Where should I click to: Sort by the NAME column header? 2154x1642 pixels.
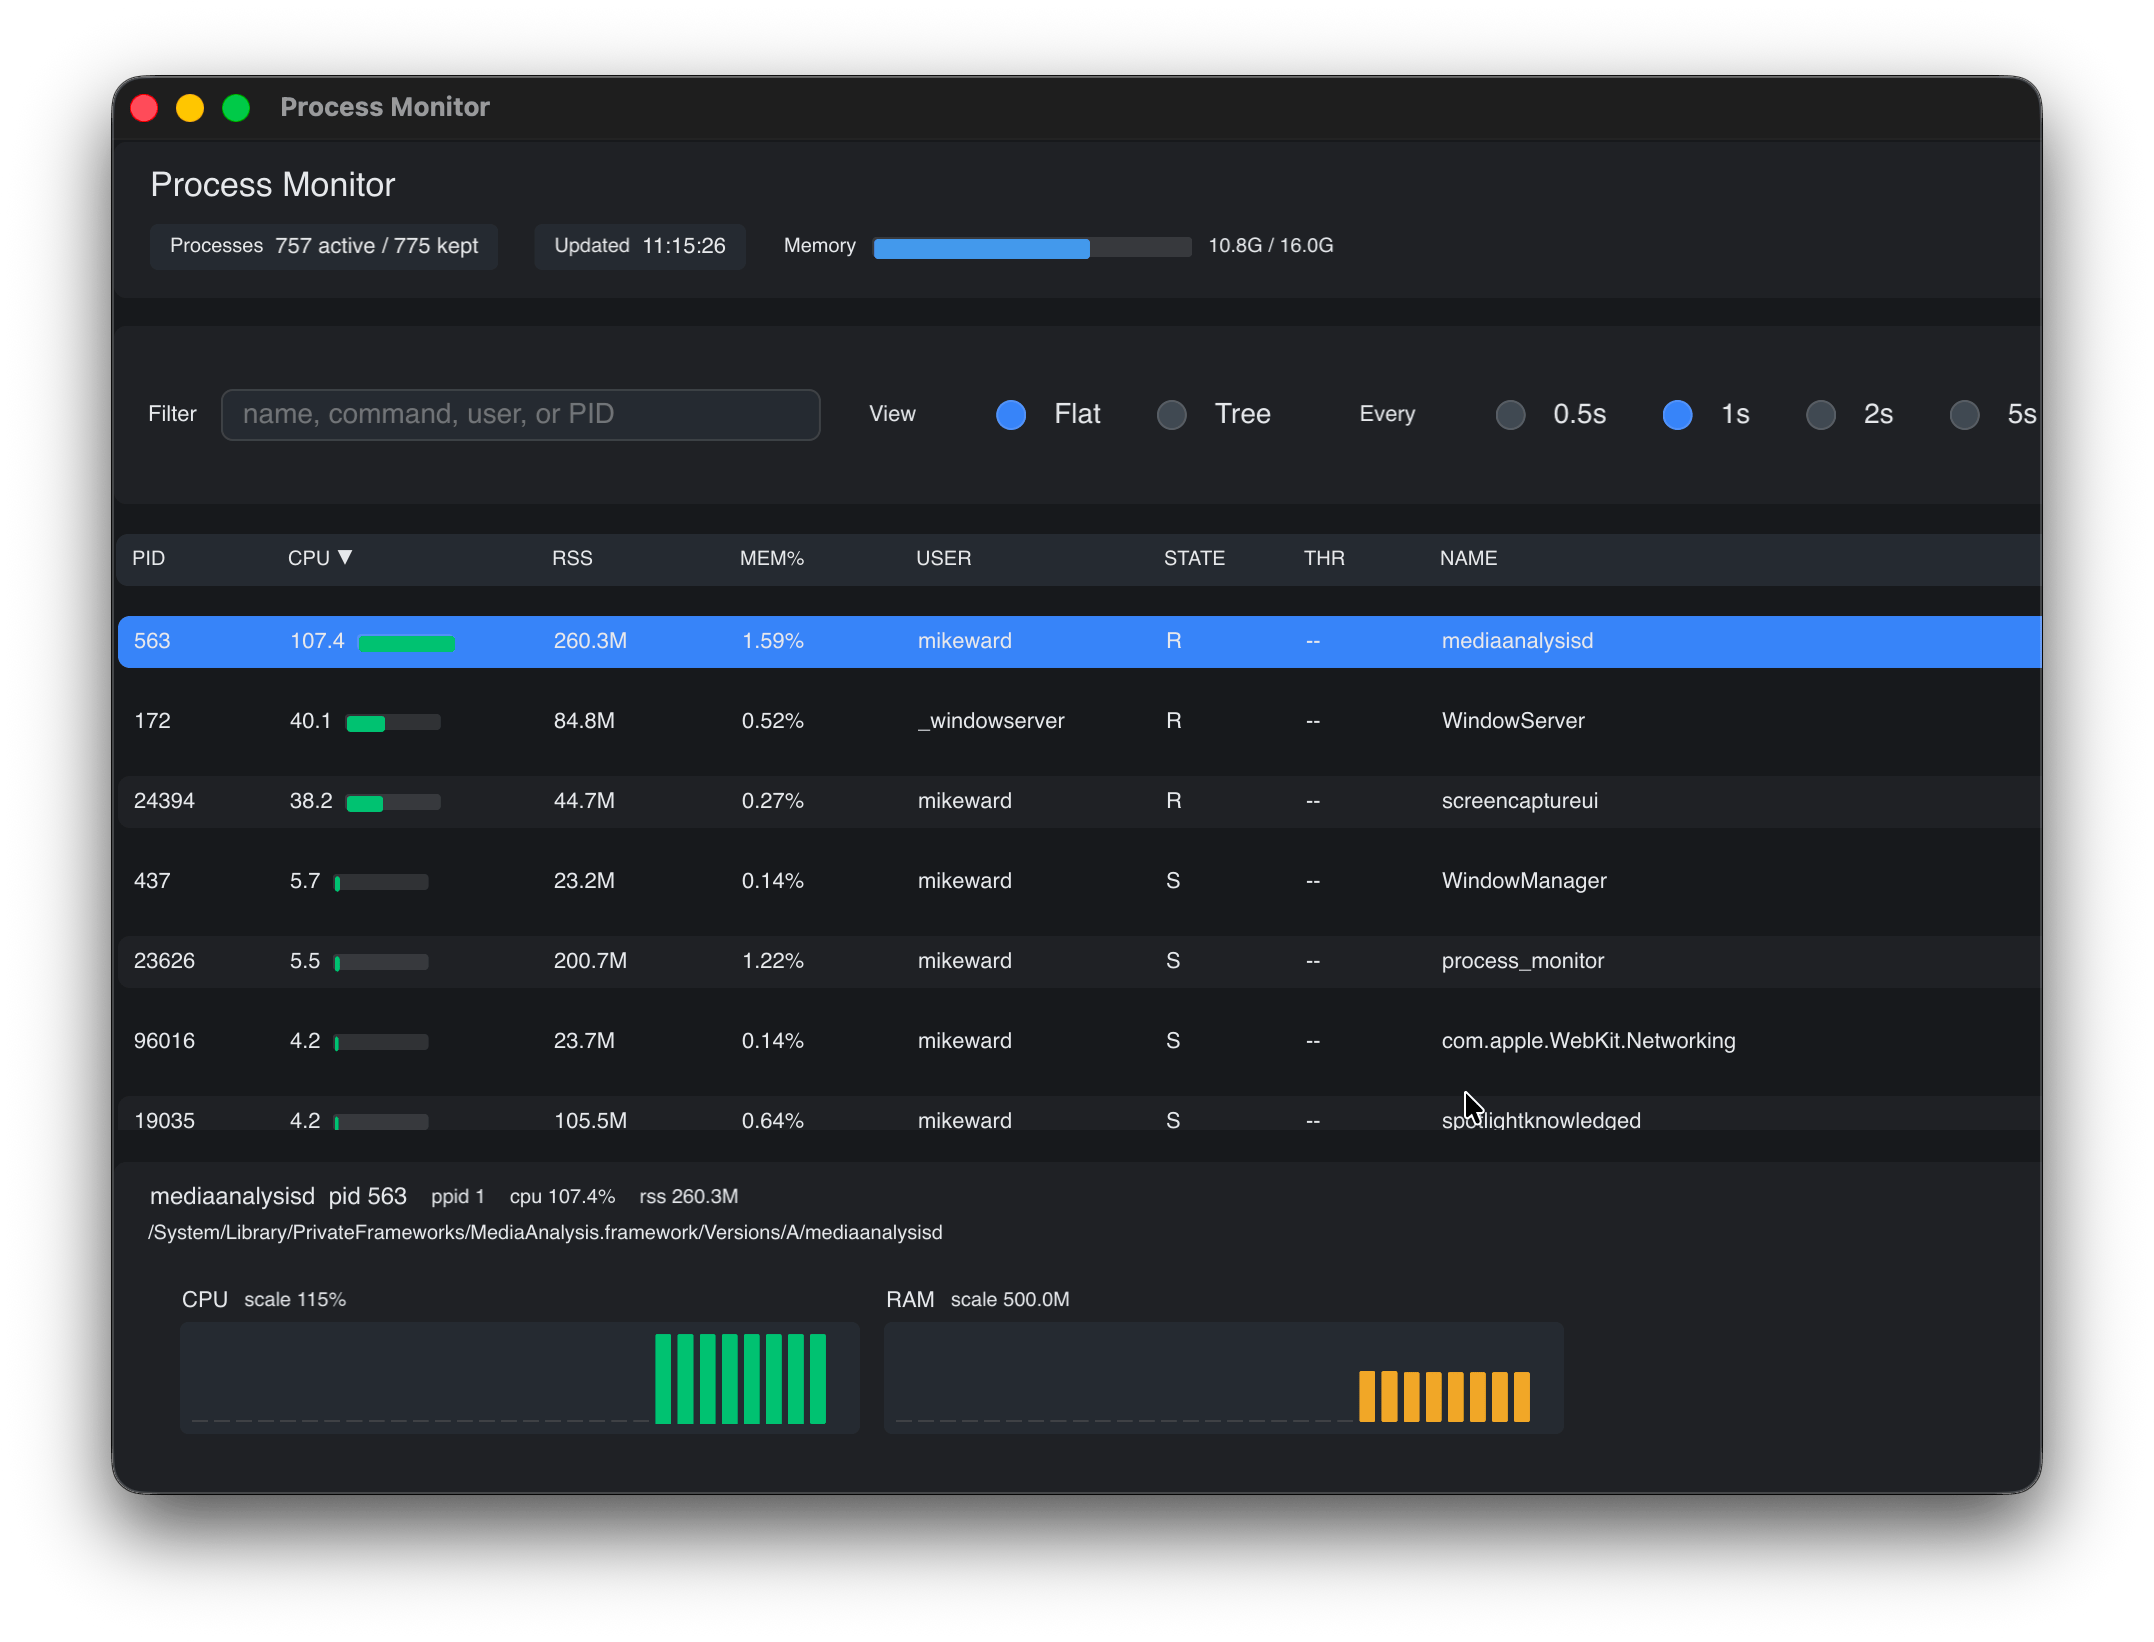[x=1468, y=558]
